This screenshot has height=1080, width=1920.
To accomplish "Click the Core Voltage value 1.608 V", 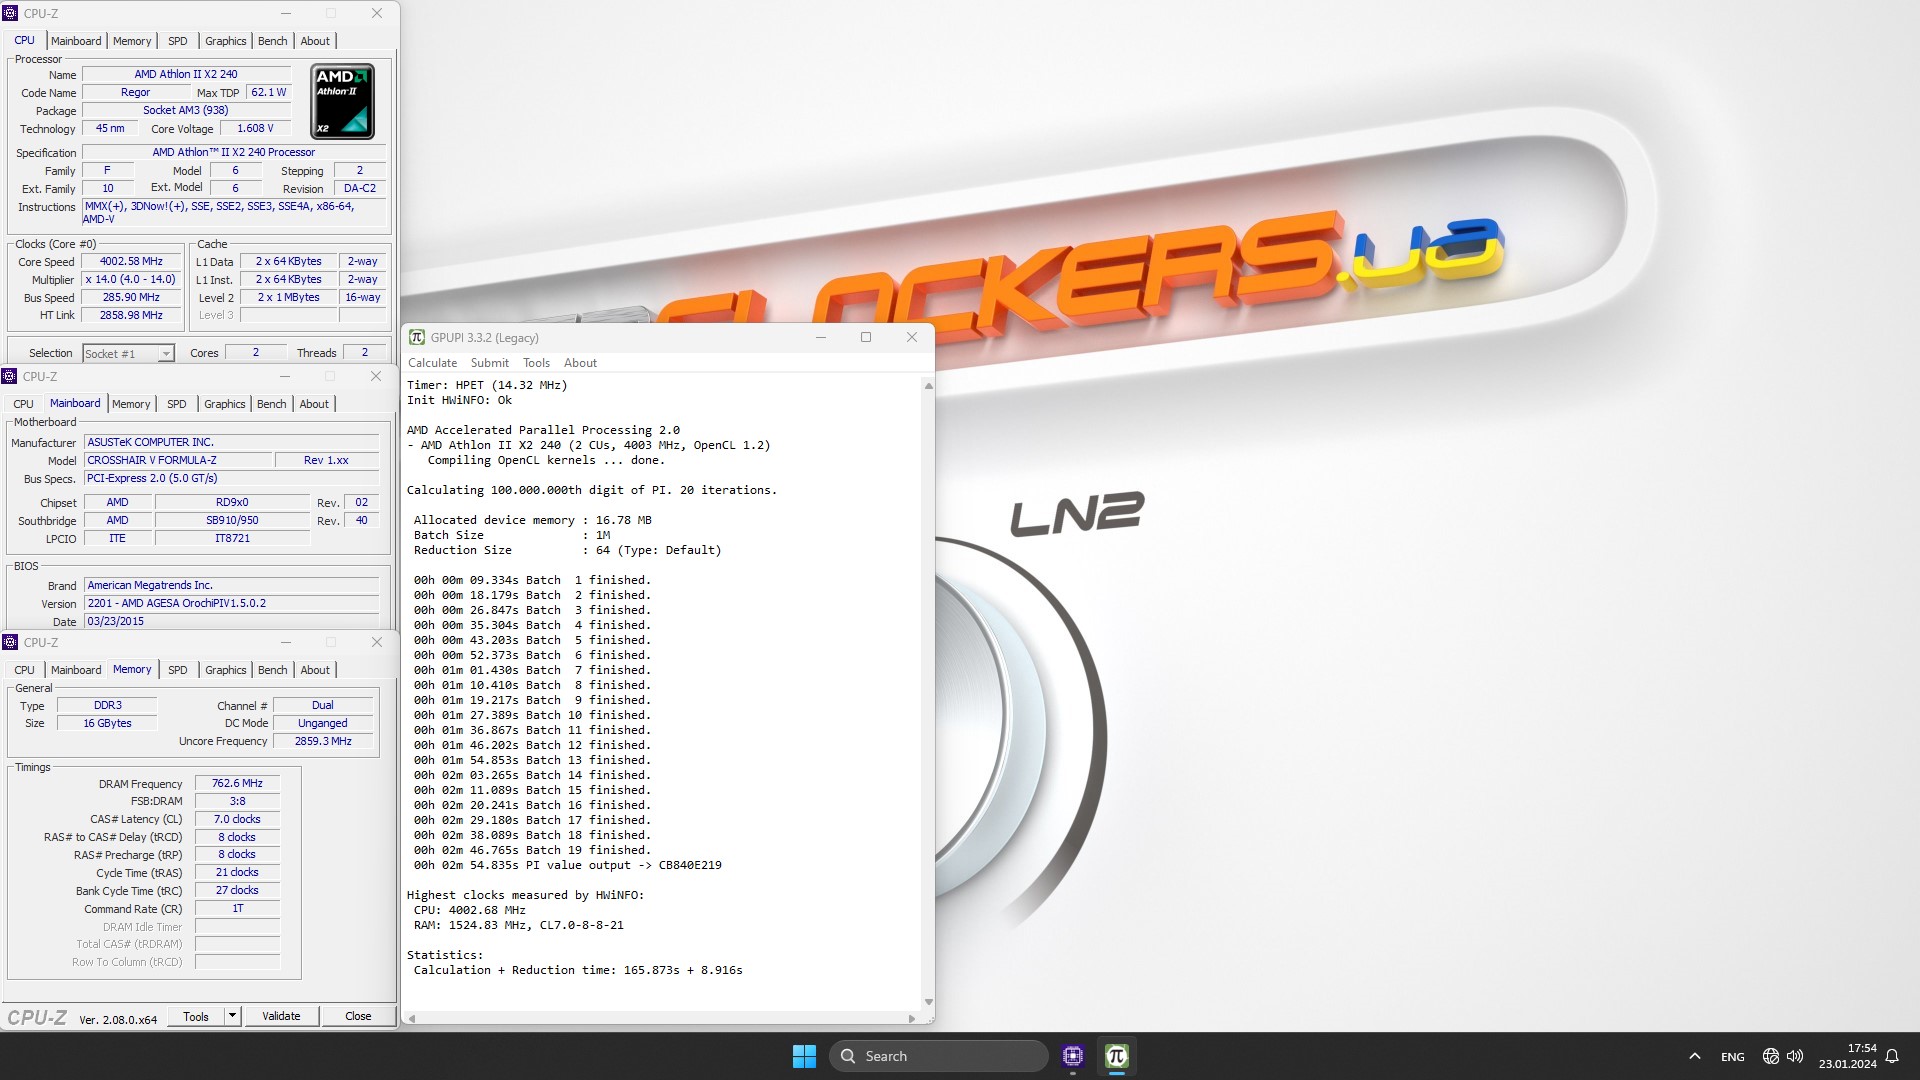I will 255,128.
